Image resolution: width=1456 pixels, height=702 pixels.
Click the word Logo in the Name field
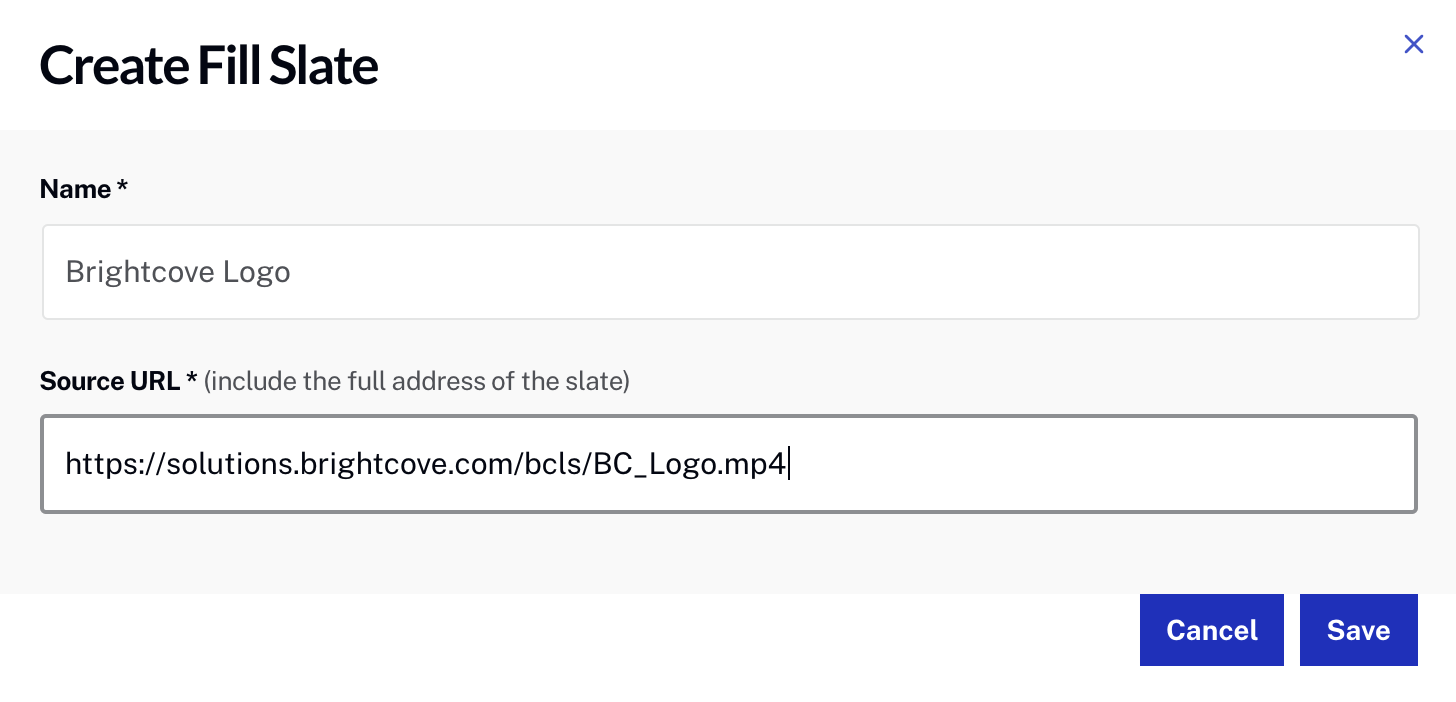tap(256, 273)
